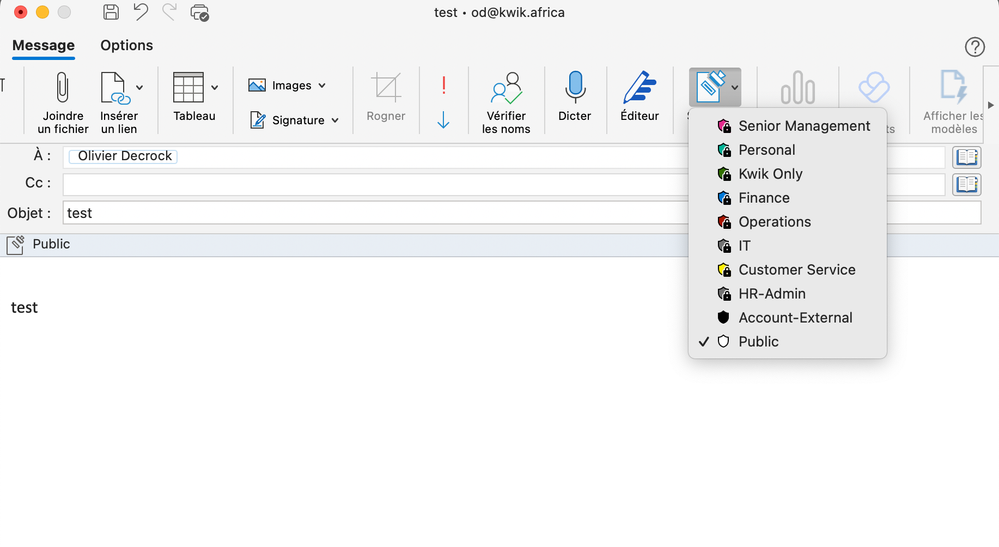Choose Account-External label
999x547 pixels.
click(x=787, y=318)
